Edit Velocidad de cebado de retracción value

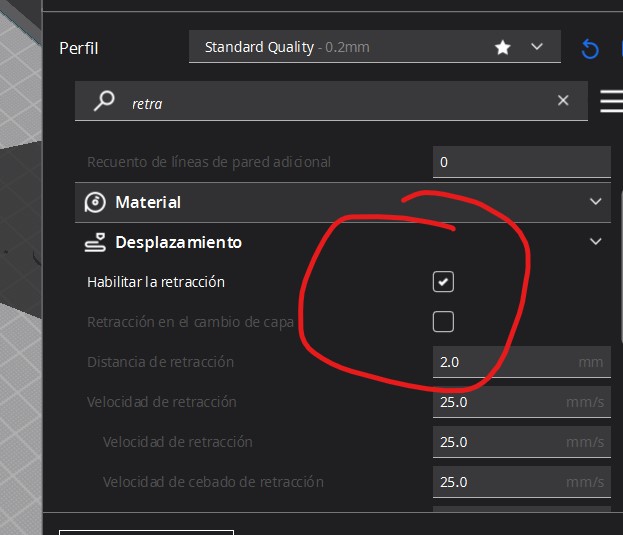[x=522, y=482]
